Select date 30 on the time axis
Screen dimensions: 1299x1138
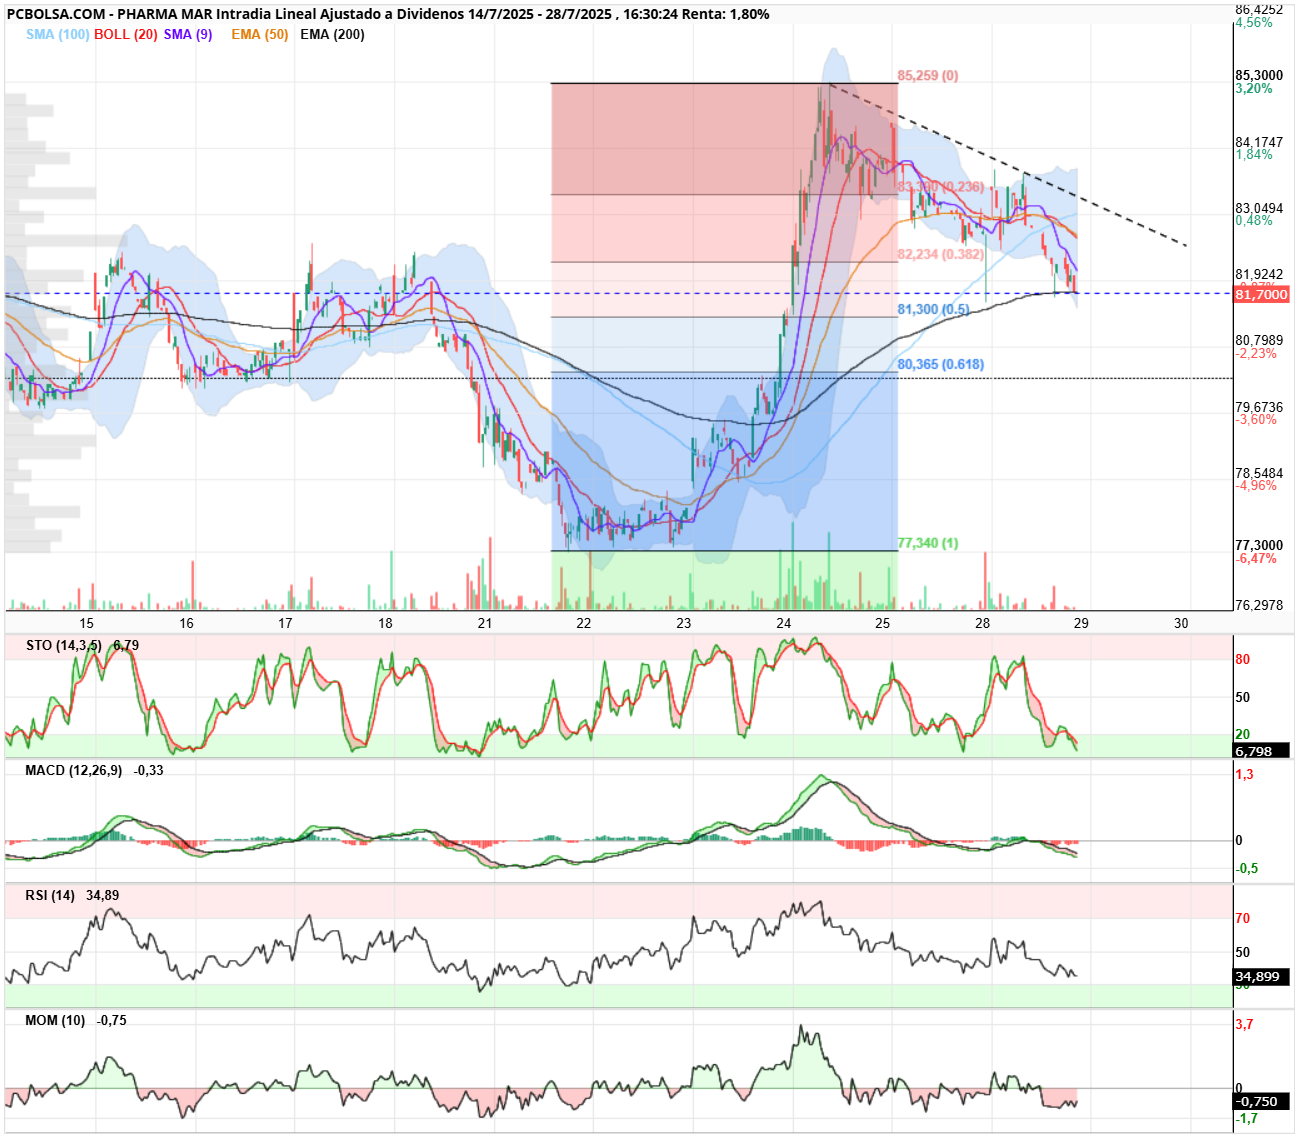click(x=1181, y=623)
